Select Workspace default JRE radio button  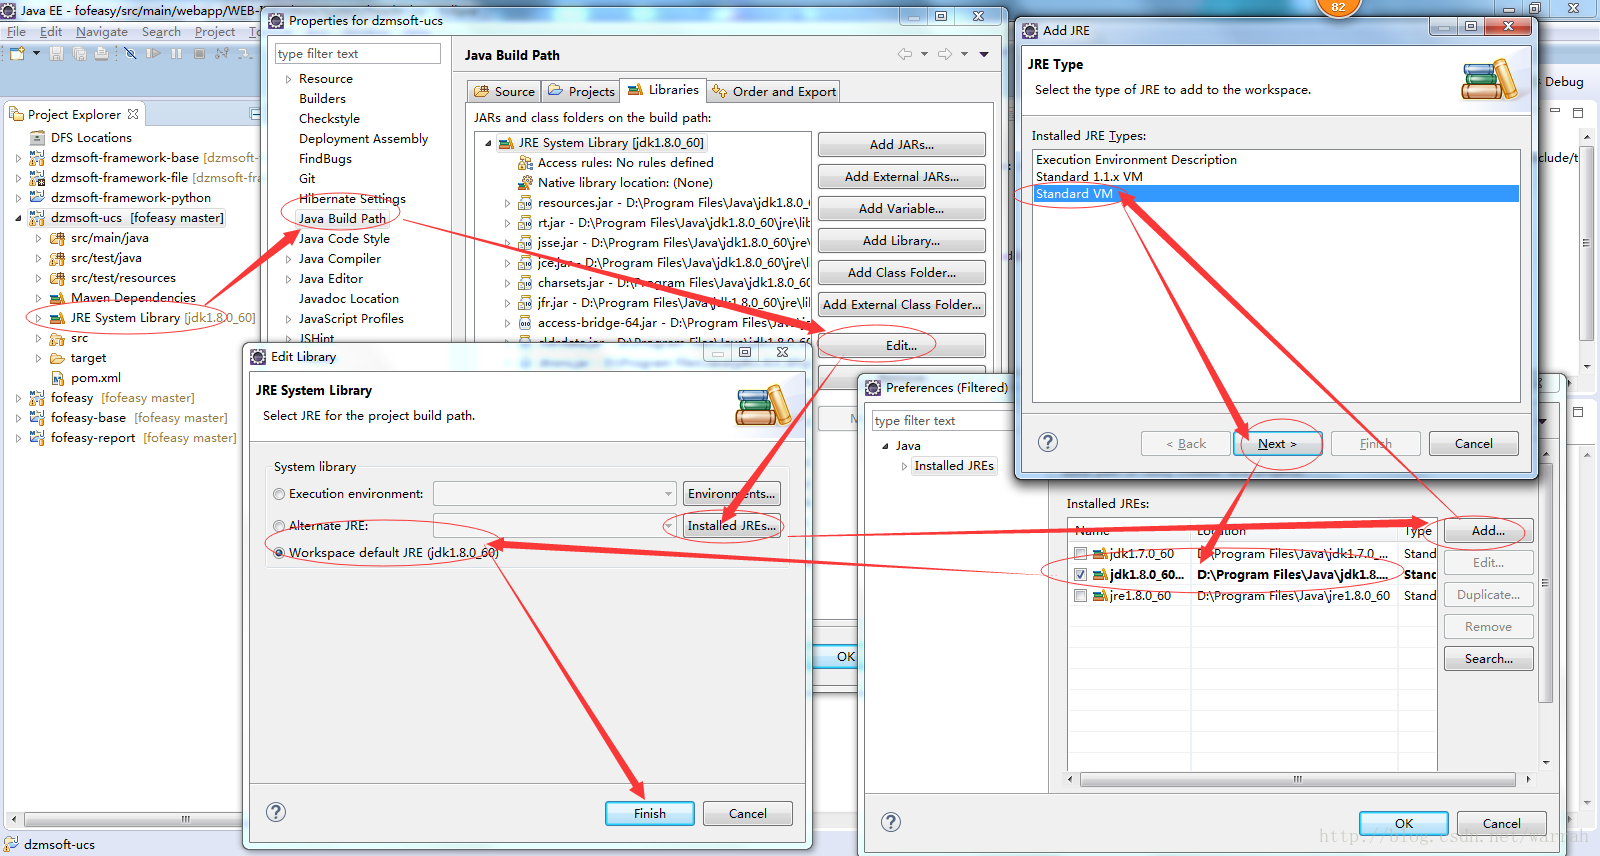pyautogui.click(x=279, y=552)
